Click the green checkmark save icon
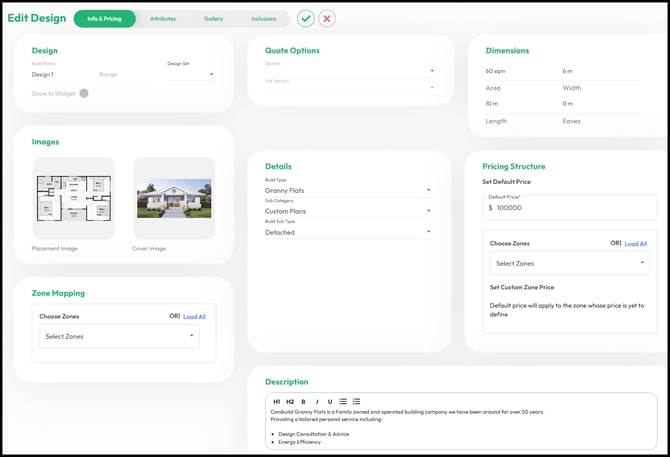 point(306,18)
